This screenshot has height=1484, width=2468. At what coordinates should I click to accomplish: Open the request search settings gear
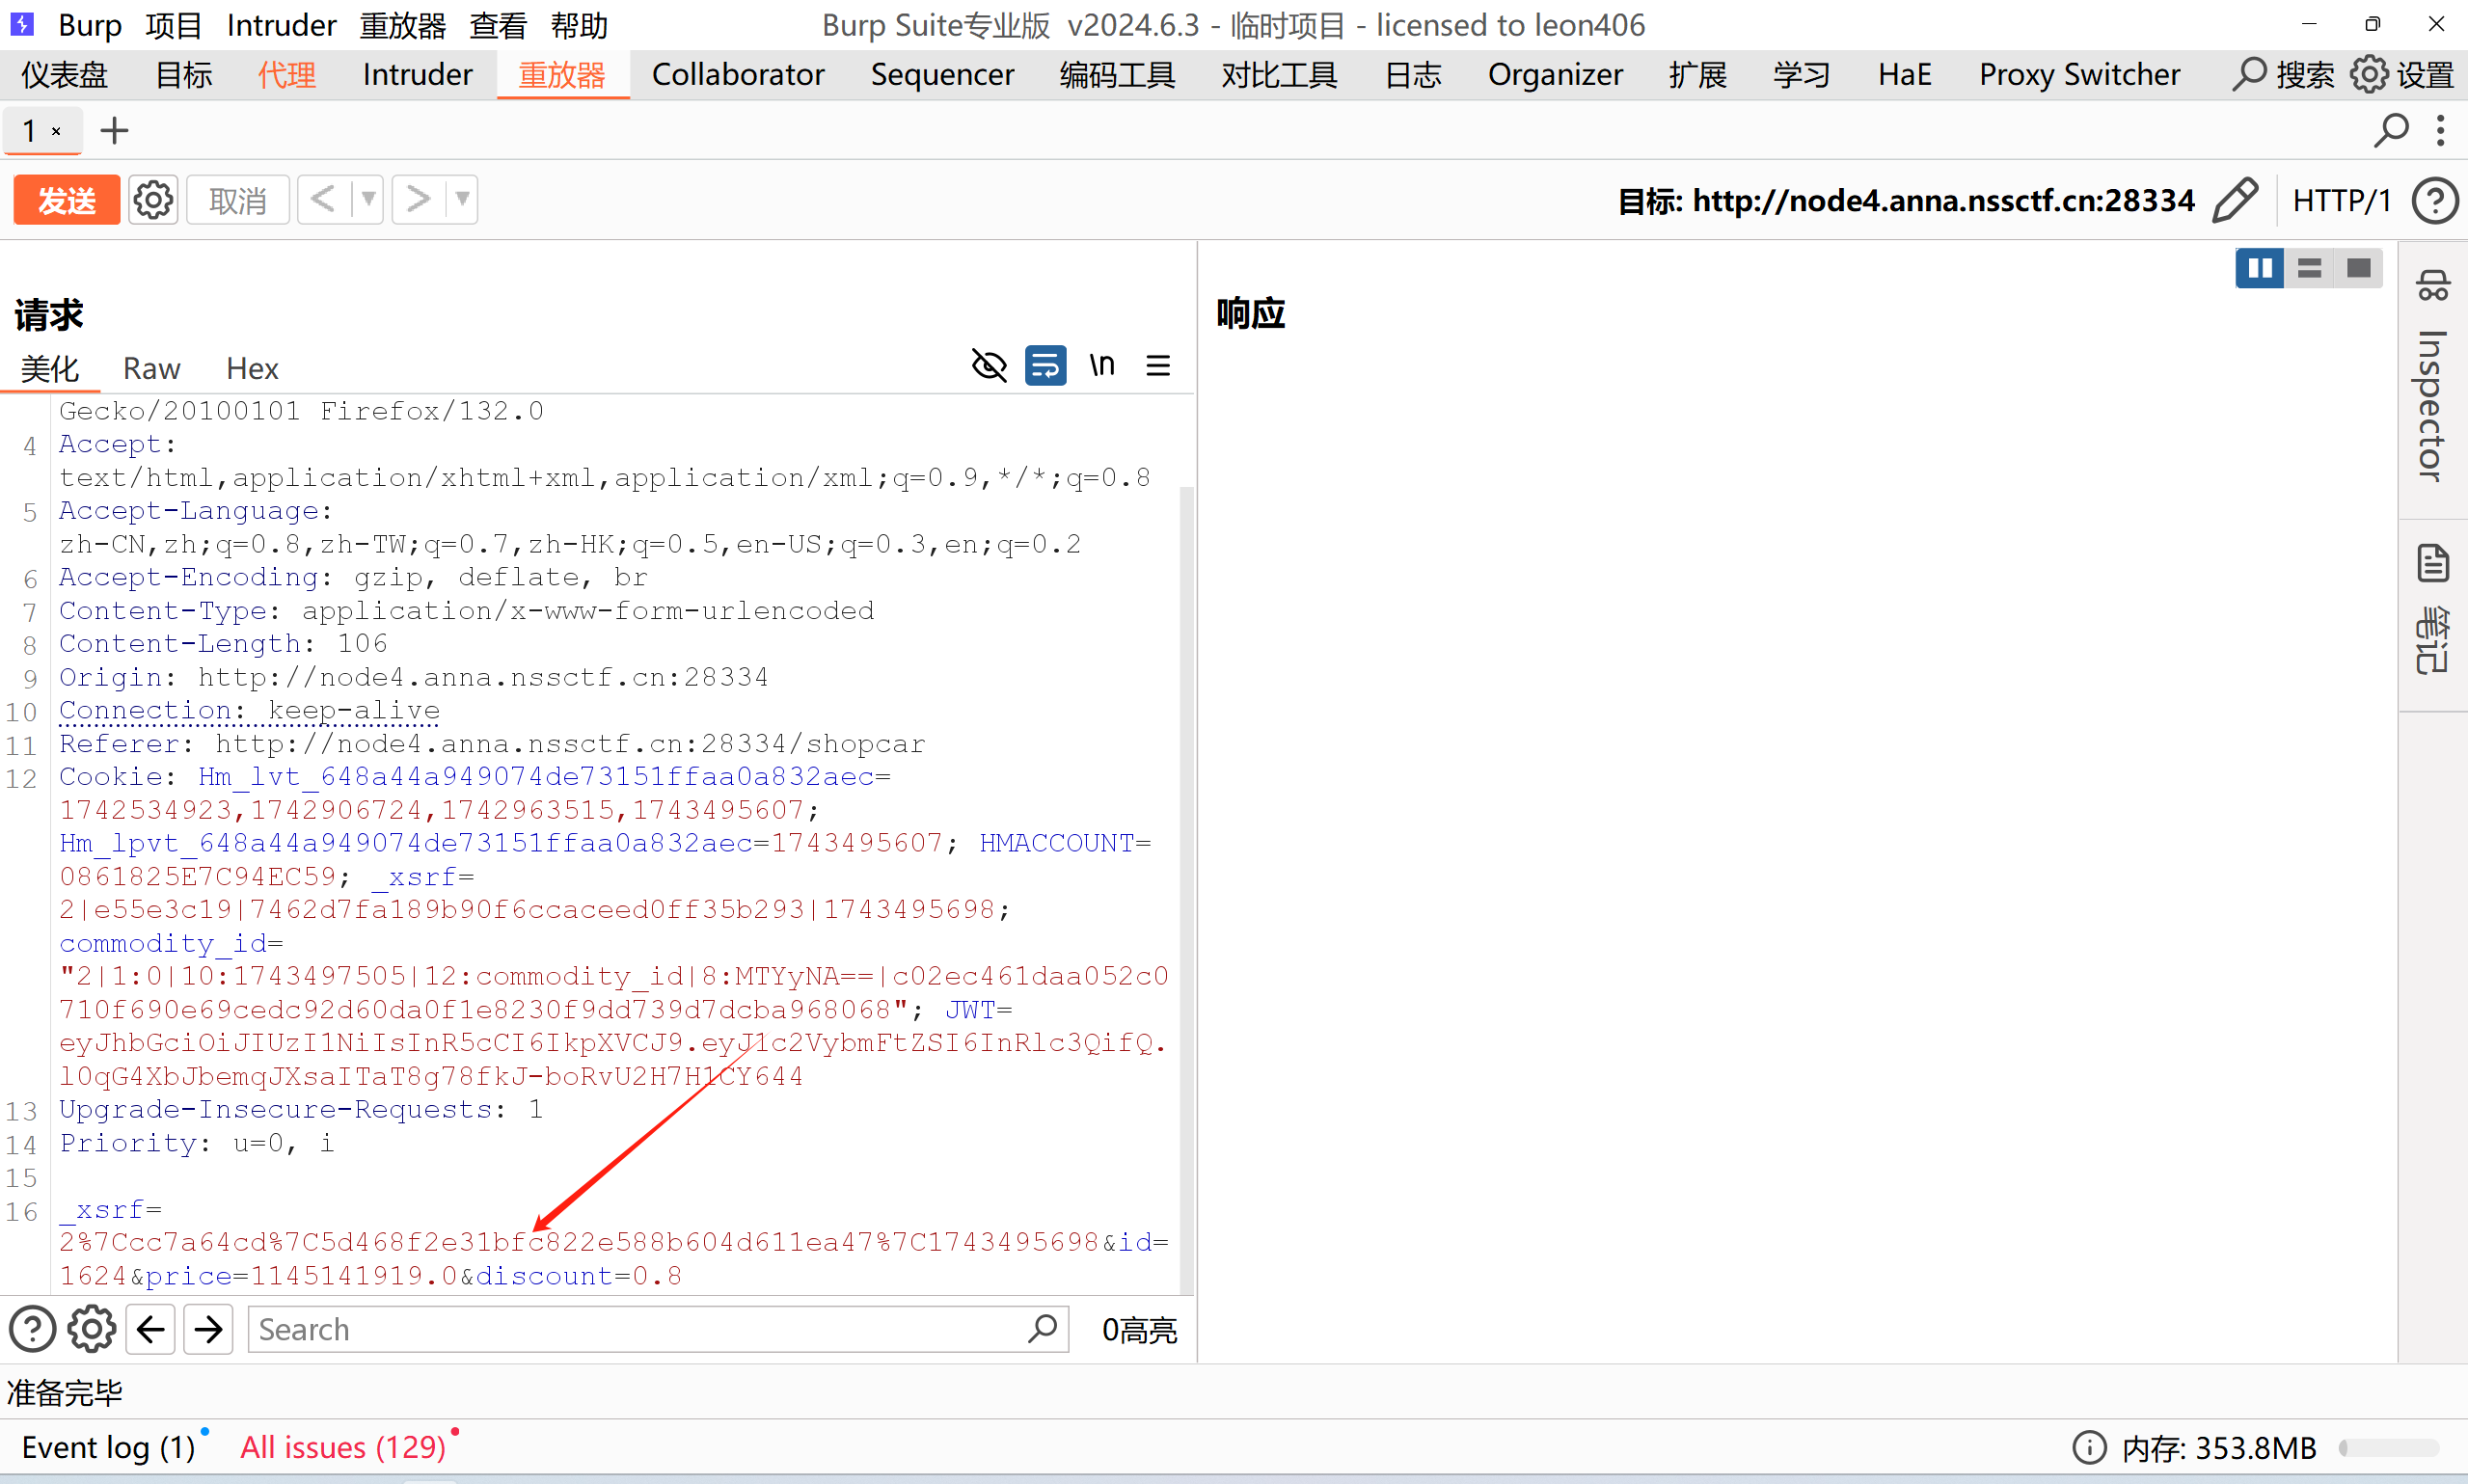click(91, 1330)
